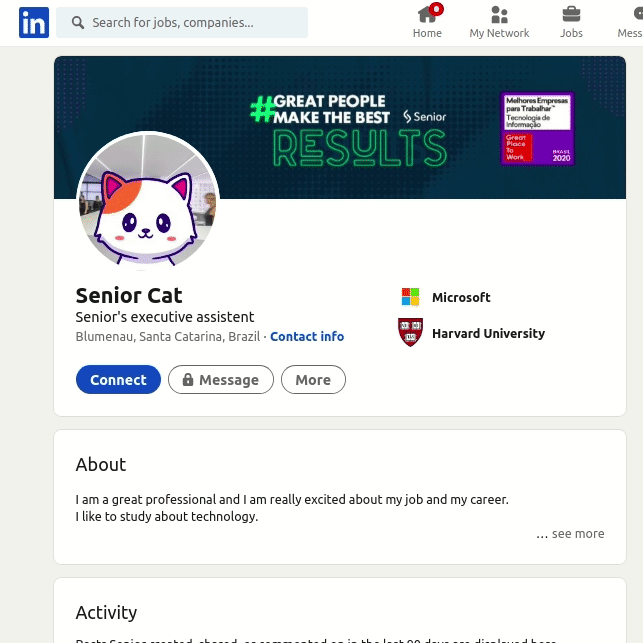View the Senior Cat profile photo
The width and height of the screenshot is (643, 643).
point(148,202)
